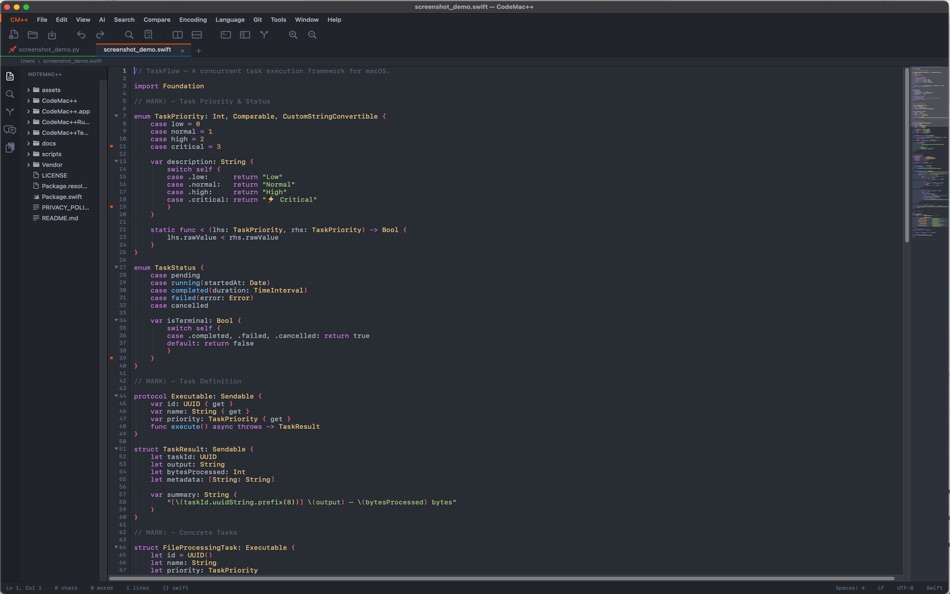Expand the Vendor folder

pos(29,164)
